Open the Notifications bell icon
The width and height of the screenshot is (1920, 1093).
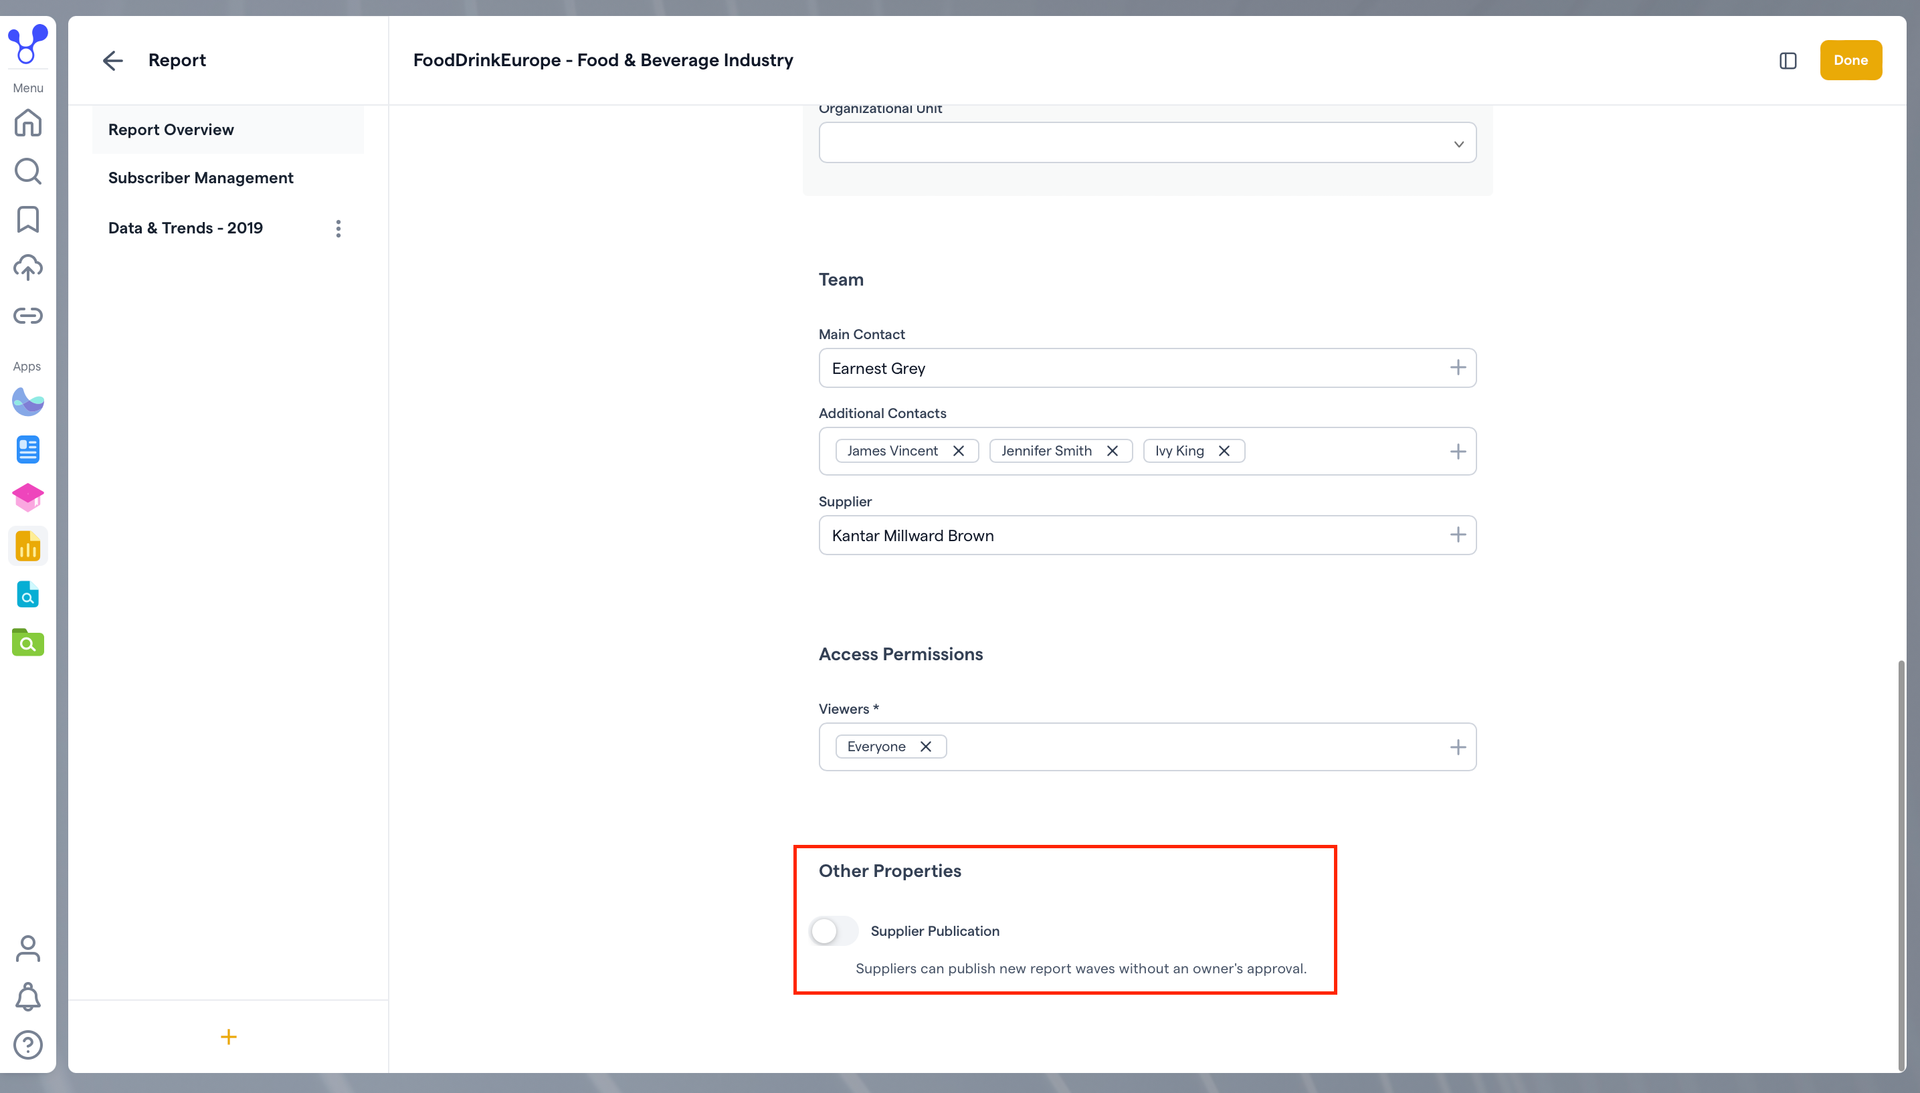pos(28,997)
